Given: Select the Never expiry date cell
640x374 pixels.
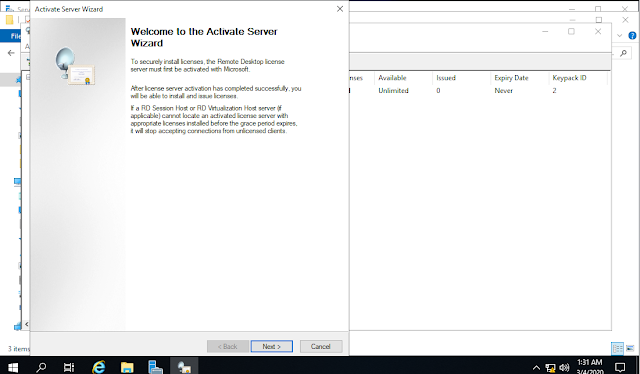Looking at the screenshot, I should pyautogui.click(x=503, y=91).
